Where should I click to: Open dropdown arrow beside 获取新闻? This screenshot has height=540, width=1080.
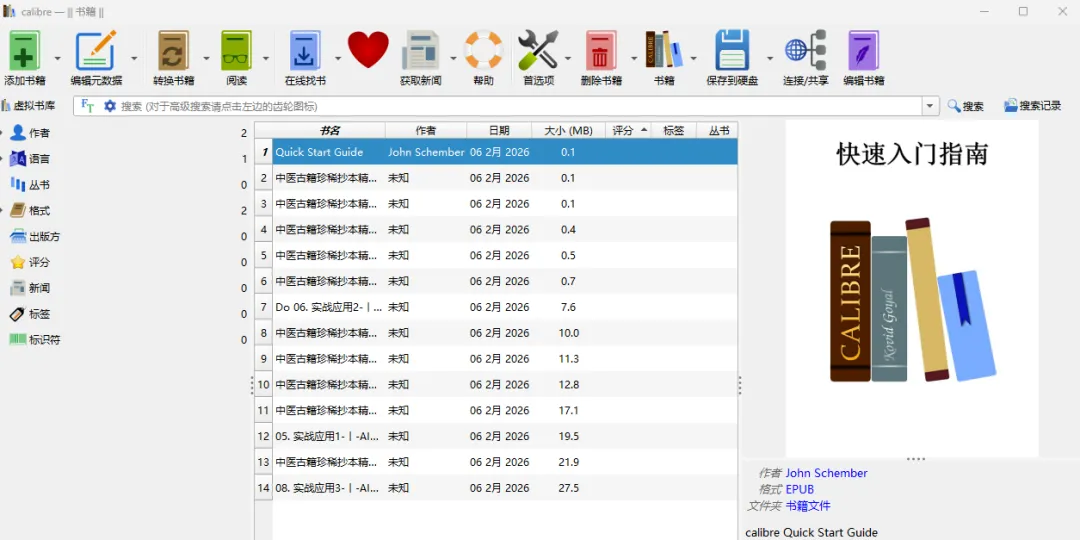(453, 59)
